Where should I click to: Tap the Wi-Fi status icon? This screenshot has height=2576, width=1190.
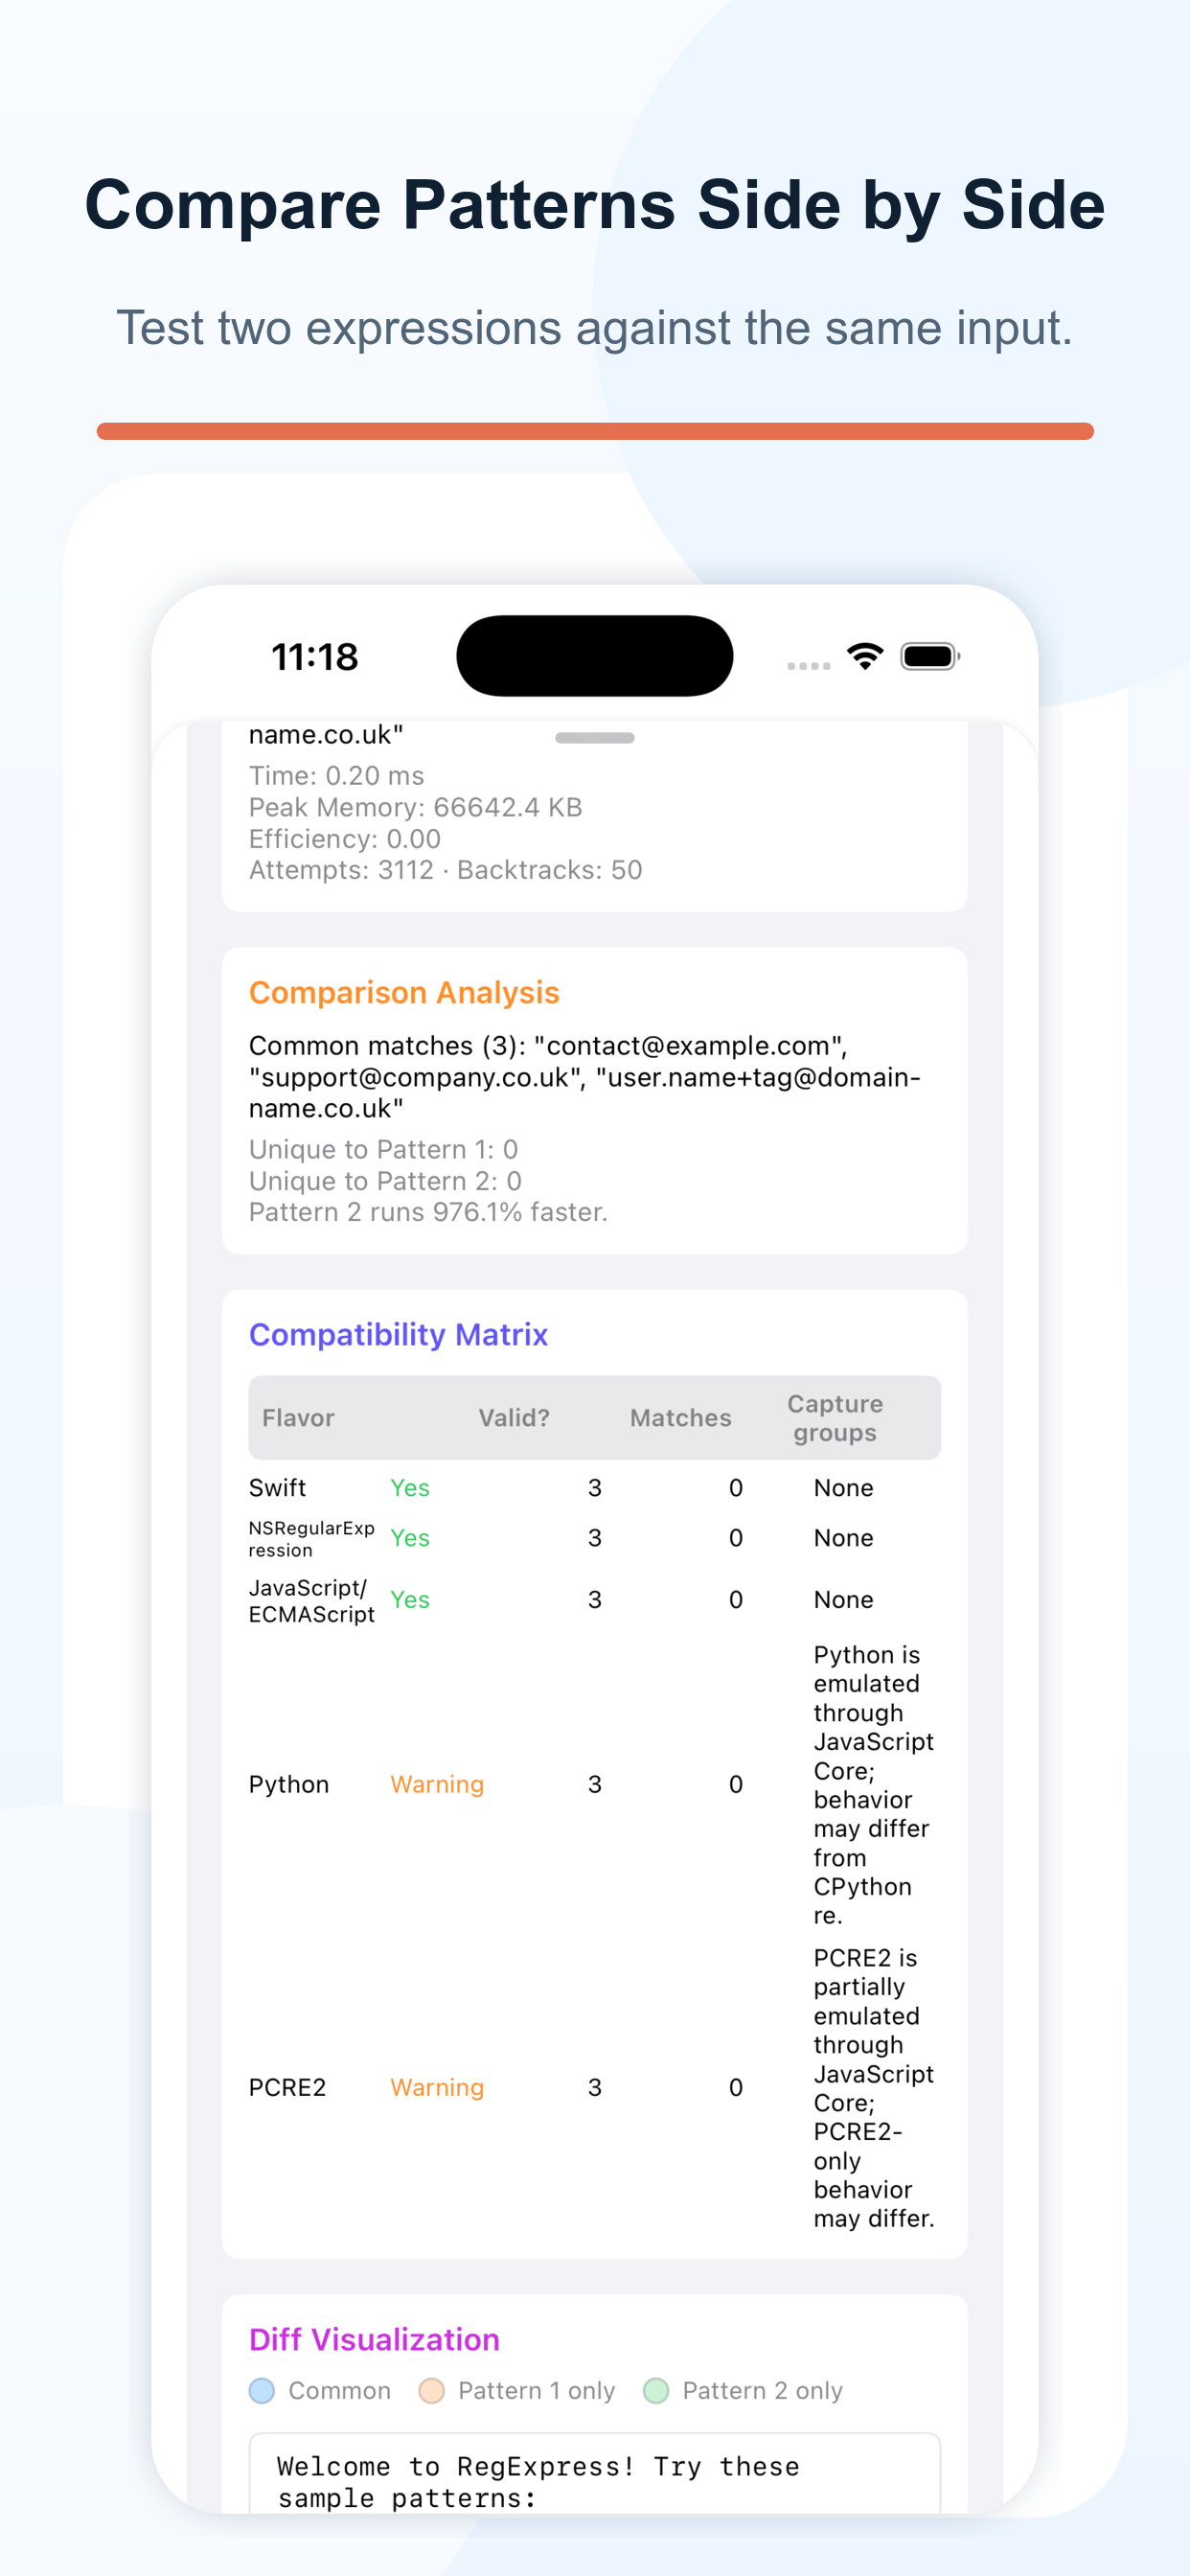coord(864,656)
